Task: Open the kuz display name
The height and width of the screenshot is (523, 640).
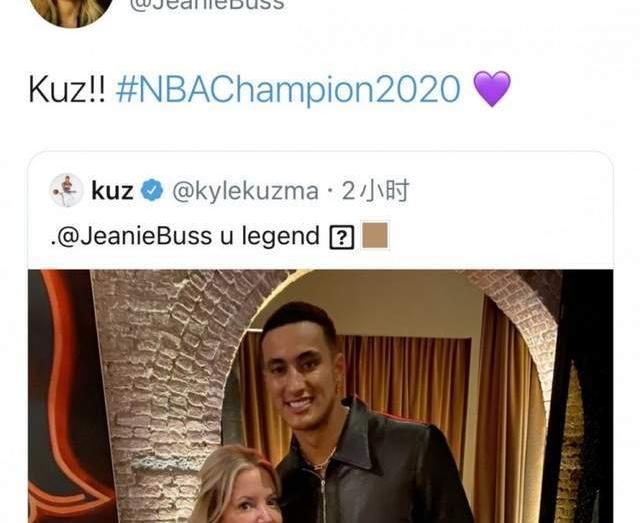Action: (x=112, y=191)
